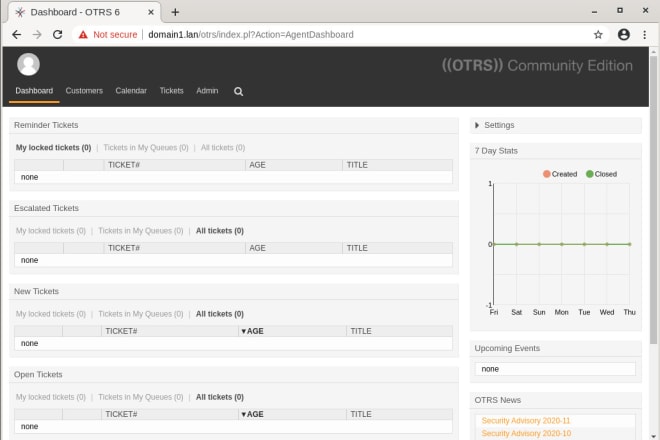The width and height of the screenshot is (660, 440).
Task: Minimize the browser window
Action: [x=594, y=11]
